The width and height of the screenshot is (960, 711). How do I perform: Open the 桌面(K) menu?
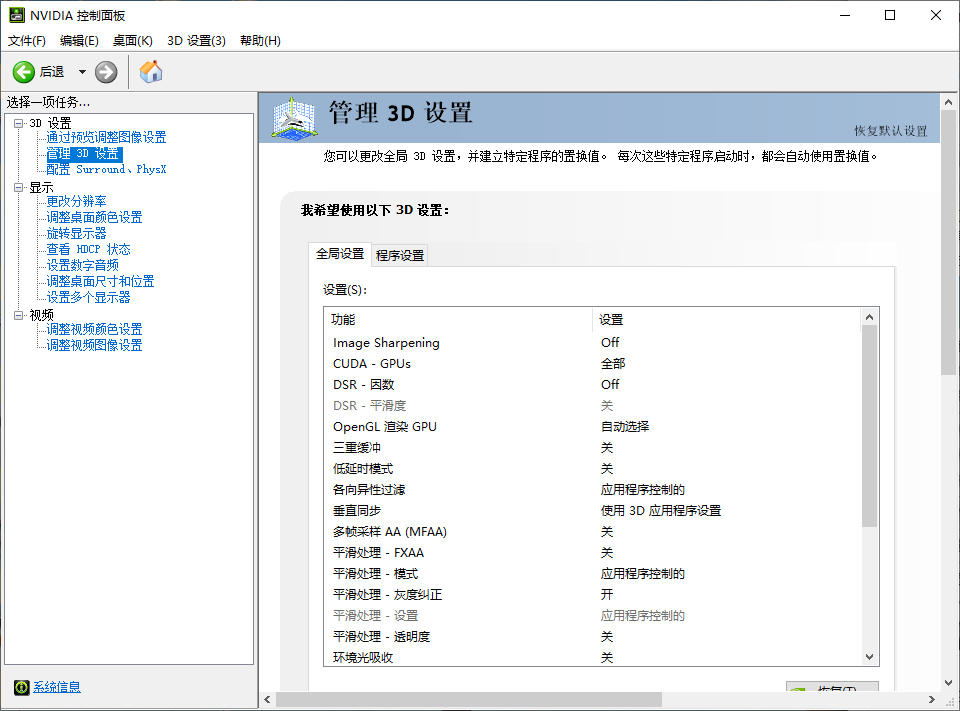(132, 40)
